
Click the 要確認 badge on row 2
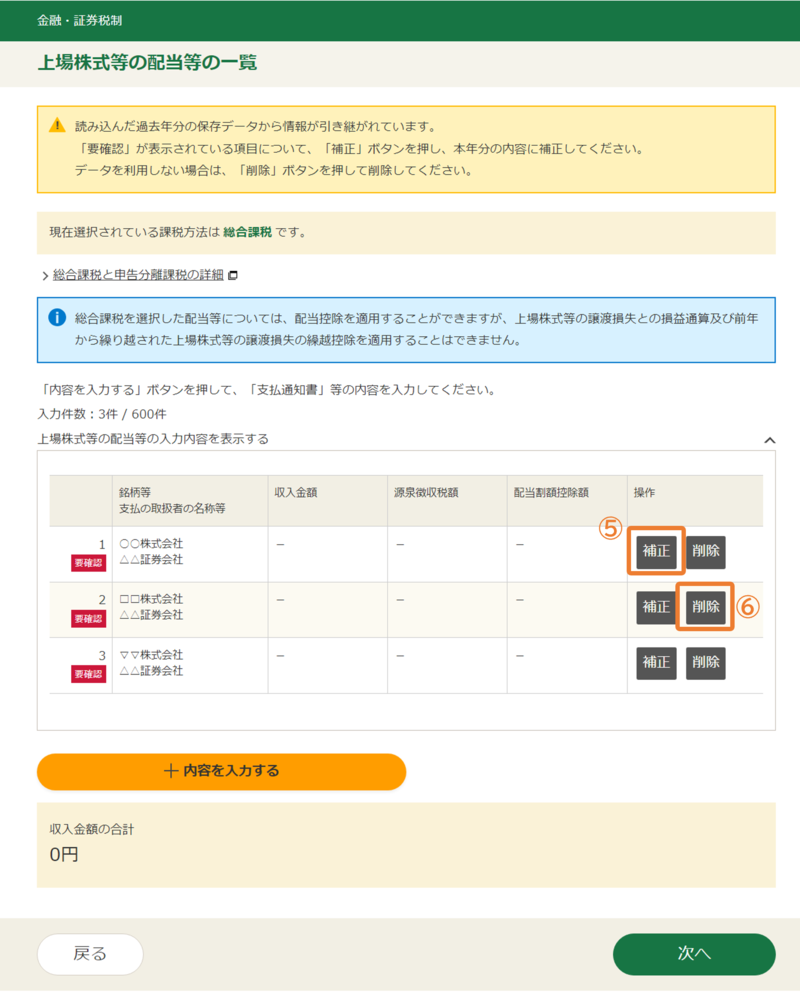[88, 619]
